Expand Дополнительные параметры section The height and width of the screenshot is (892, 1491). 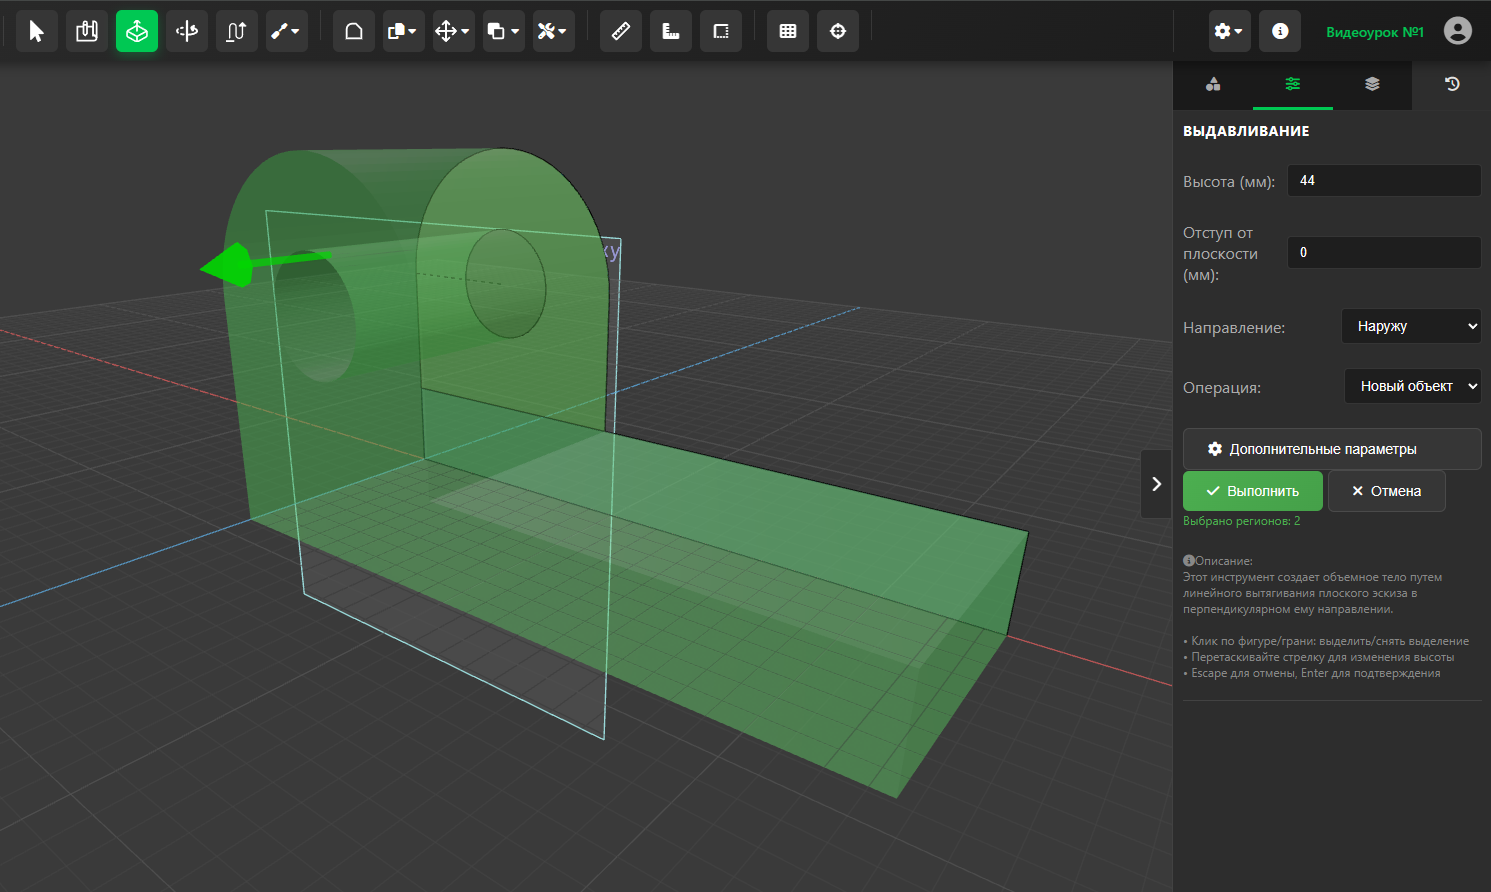tap(1332, 449)
